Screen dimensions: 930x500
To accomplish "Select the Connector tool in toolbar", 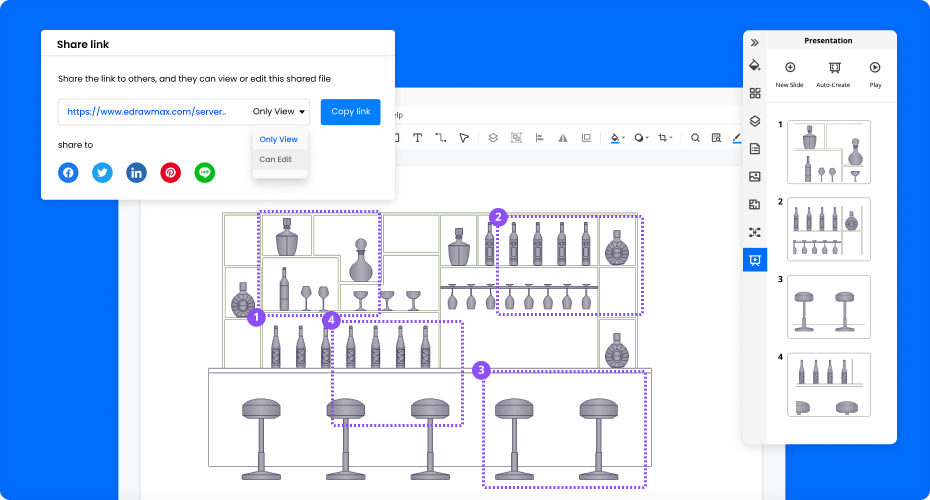I will click(x=440, y=138).
